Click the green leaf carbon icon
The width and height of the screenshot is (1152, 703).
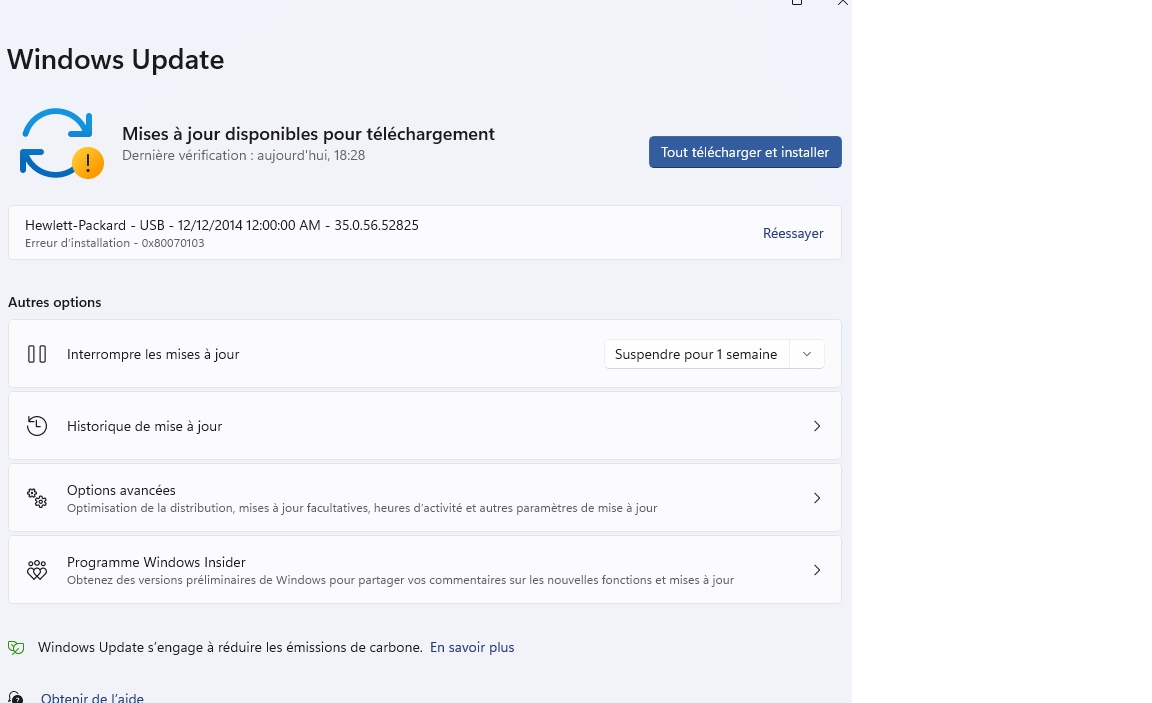(16, 647)
